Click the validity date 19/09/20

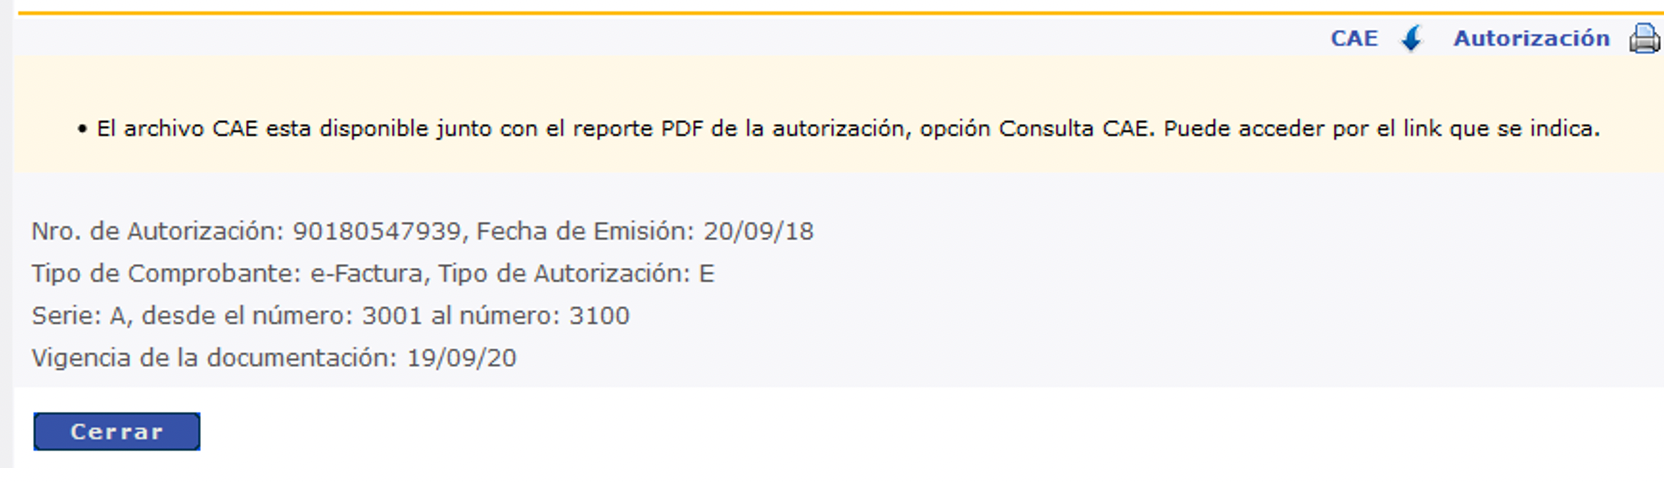[x=461, y=358]
